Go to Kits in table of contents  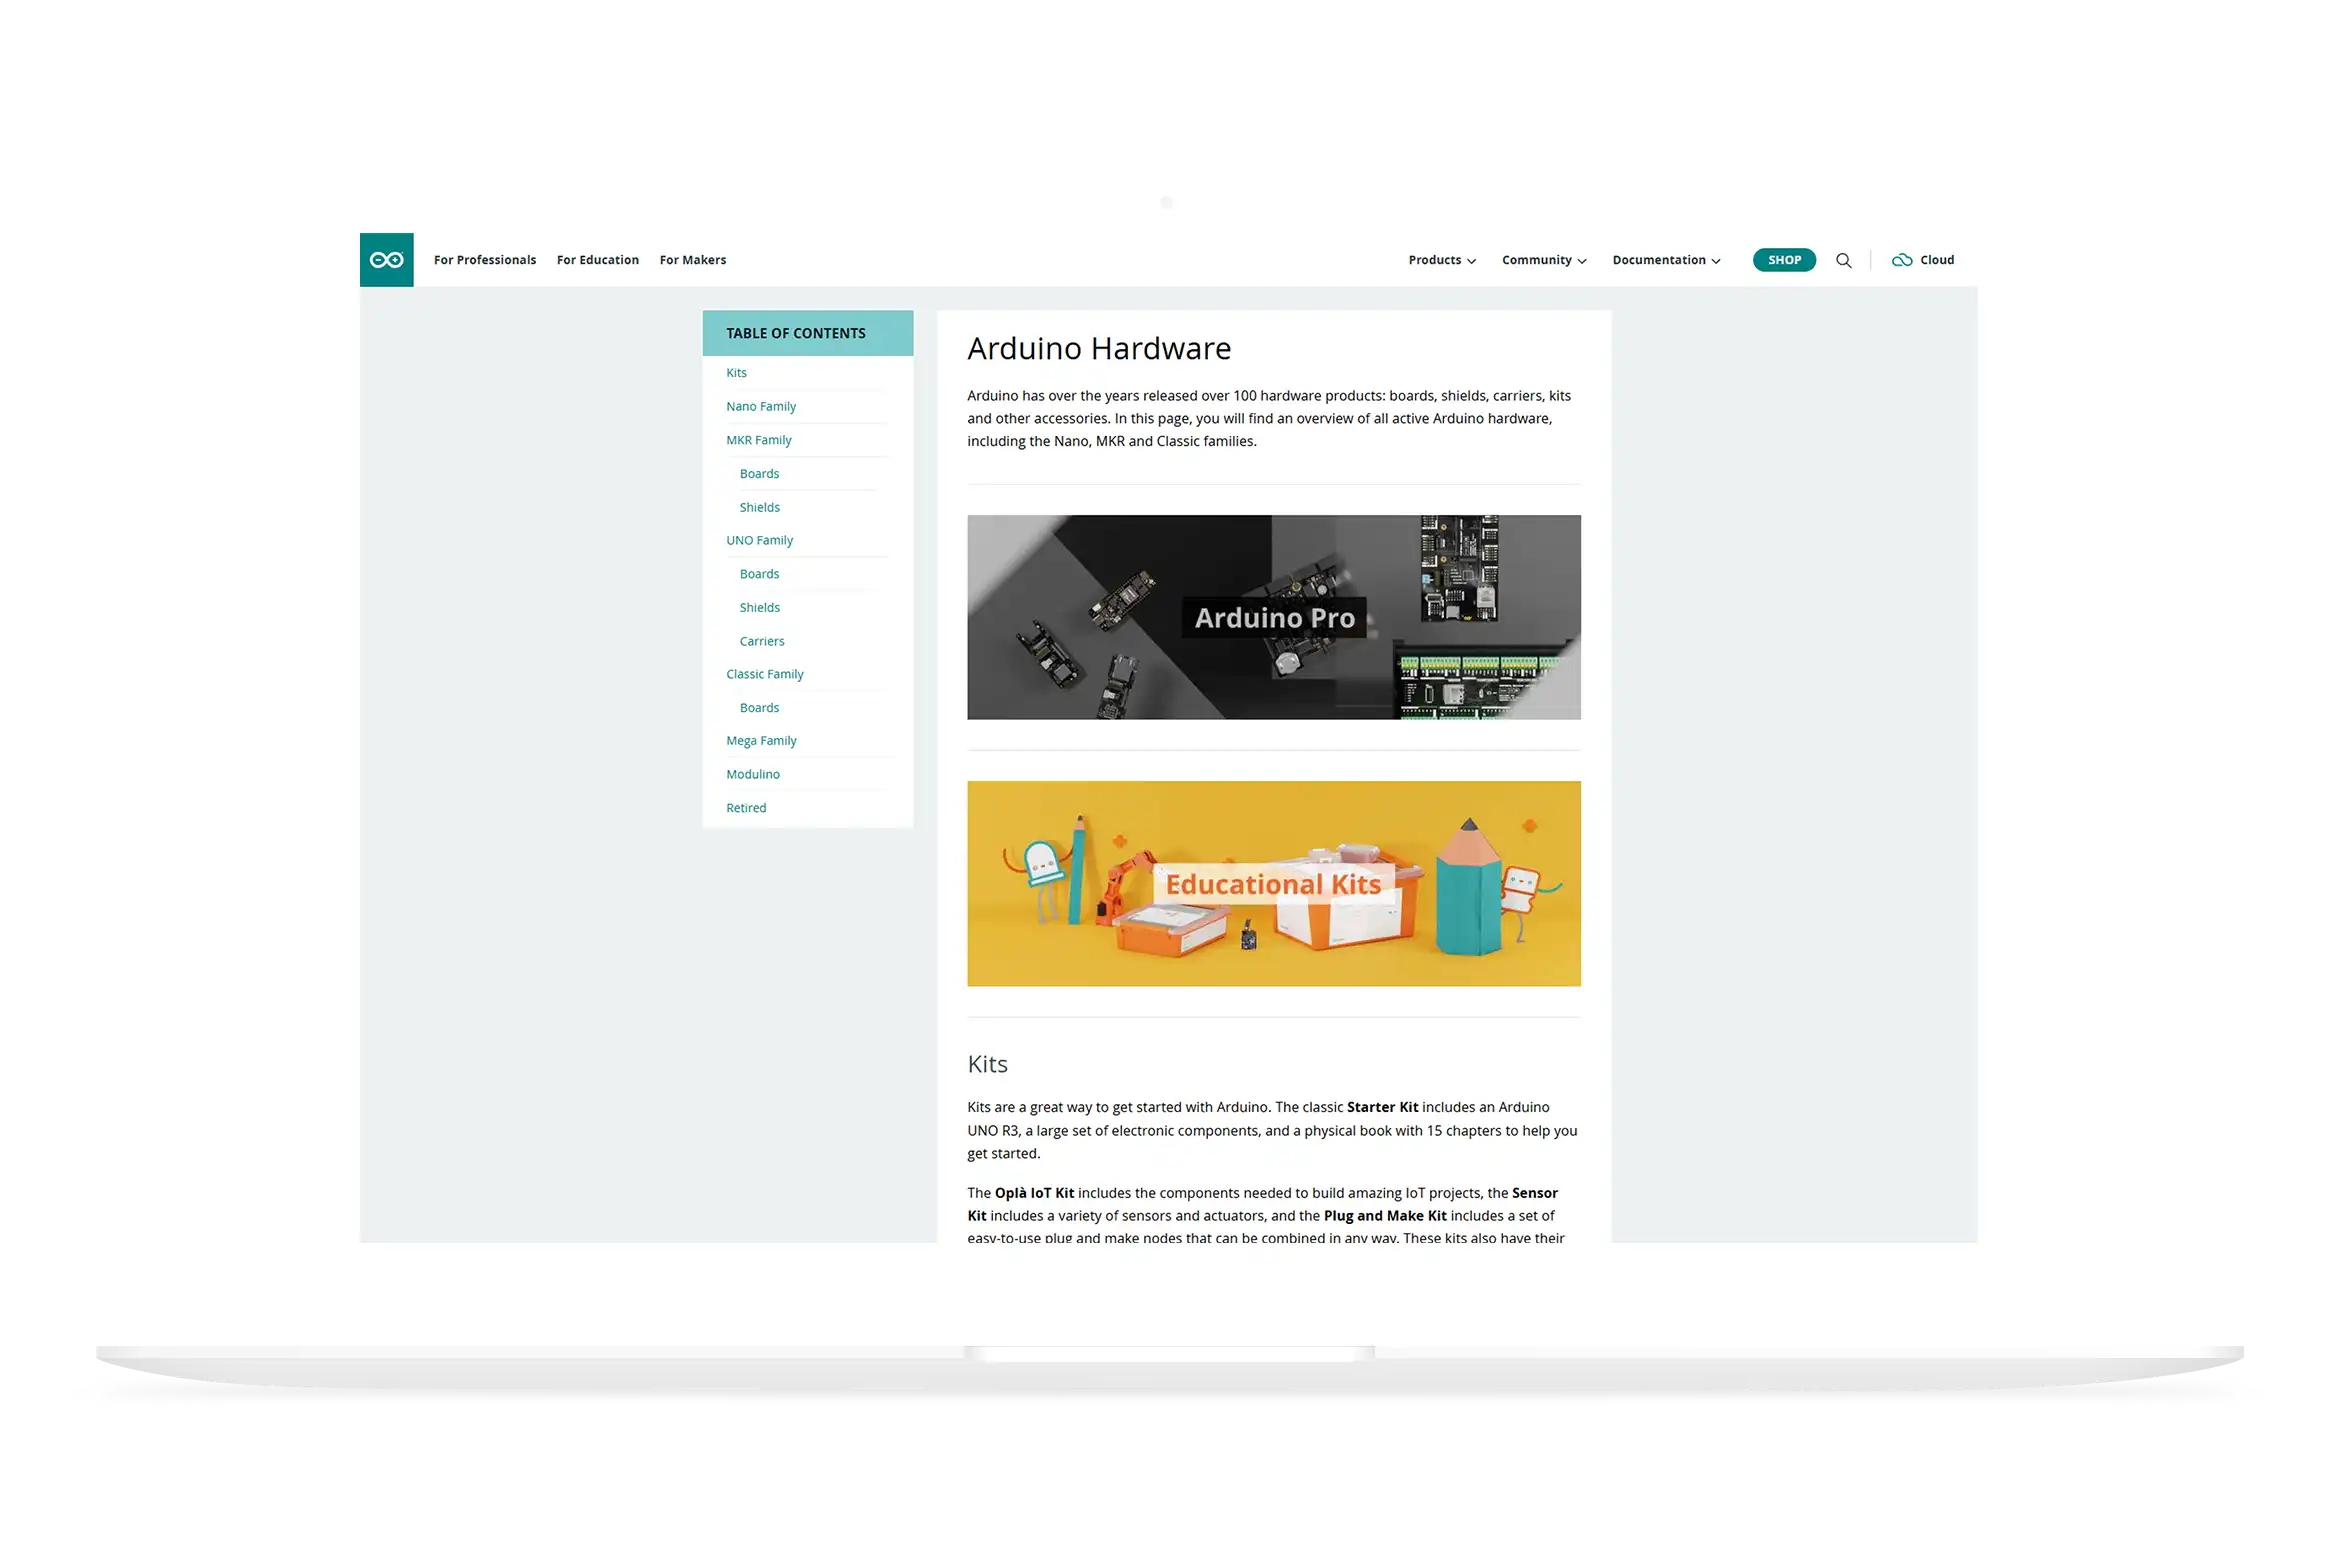(x=736, y=373)
